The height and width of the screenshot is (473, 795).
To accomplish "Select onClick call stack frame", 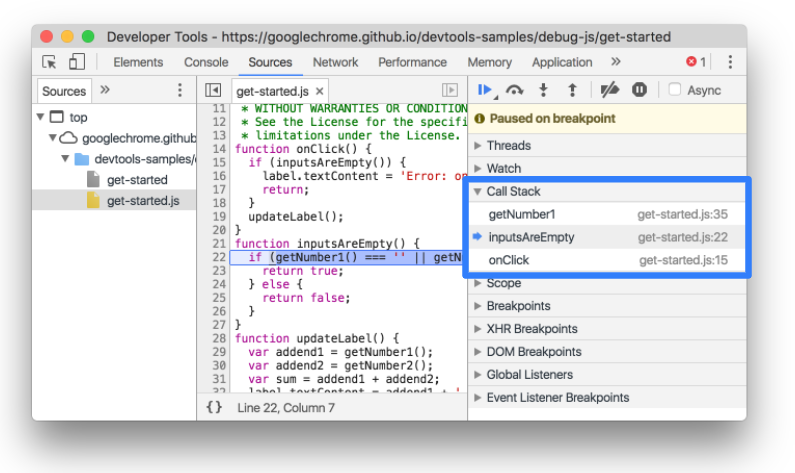I will pos(607,260).
